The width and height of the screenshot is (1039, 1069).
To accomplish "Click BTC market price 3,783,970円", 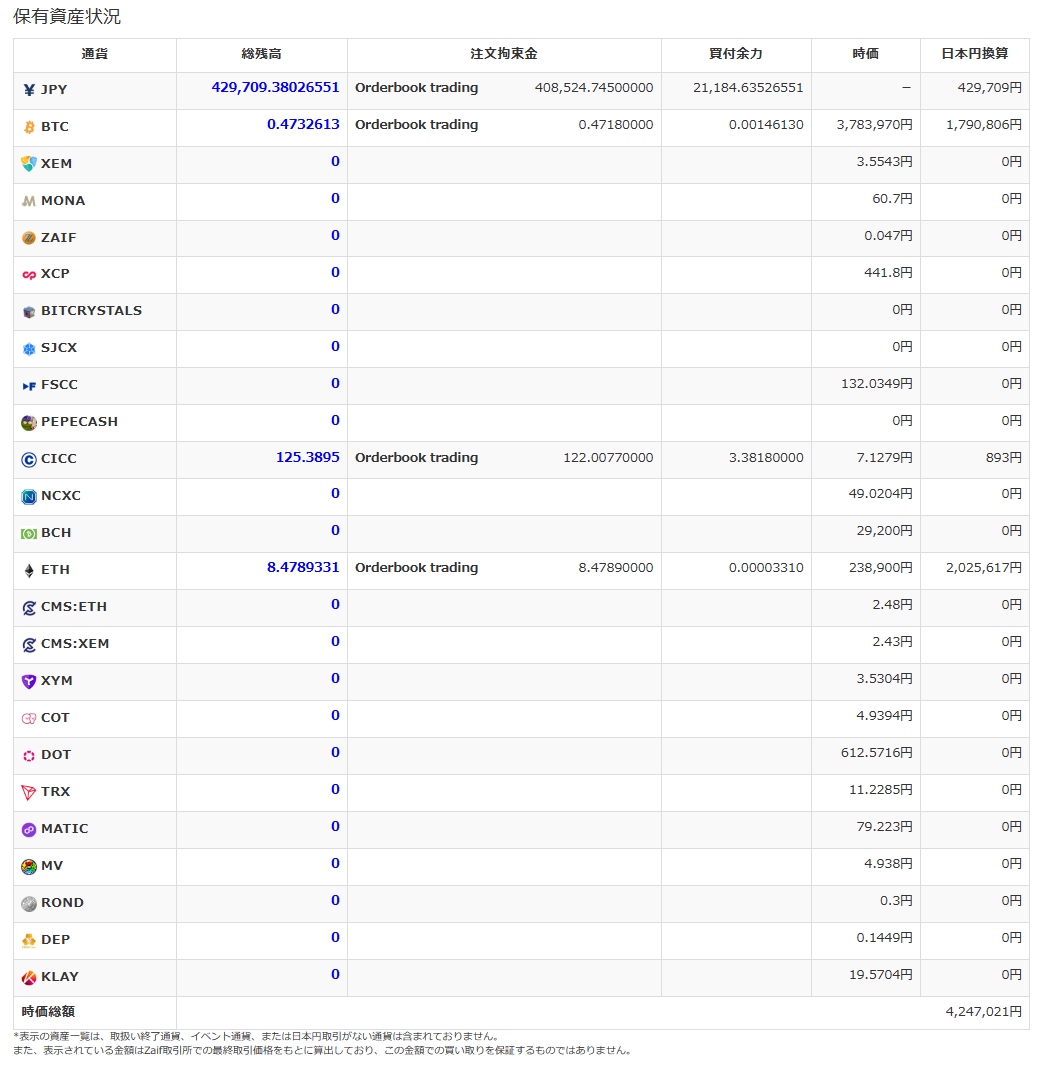I will pos(875,125).
